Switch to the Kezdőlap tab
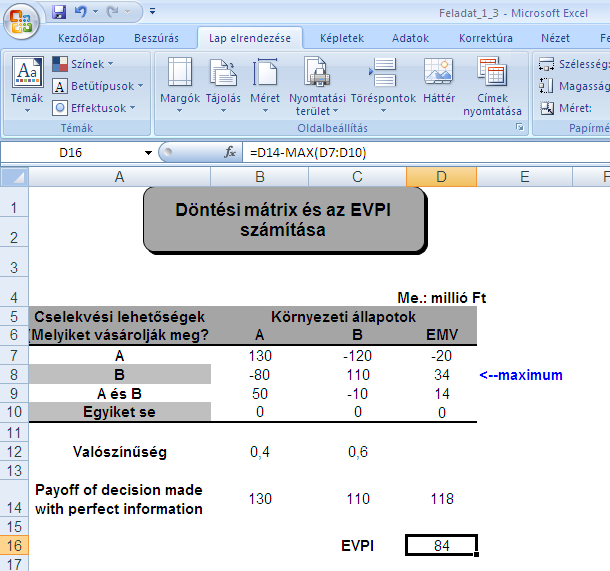The width and height of the screenshot is (610, 571). (81, 38)
